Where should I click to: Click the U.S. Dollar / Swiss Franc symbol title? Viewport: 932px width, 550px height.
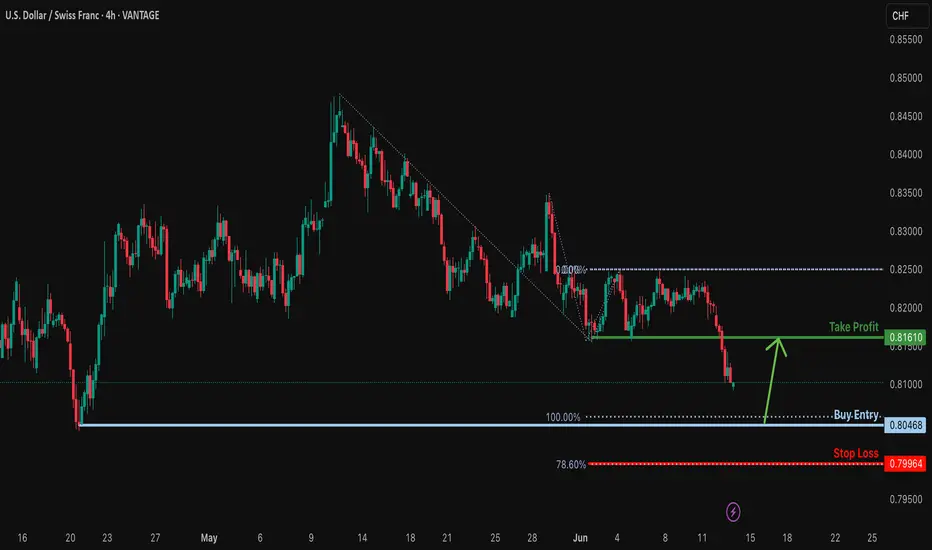point(52,15)
